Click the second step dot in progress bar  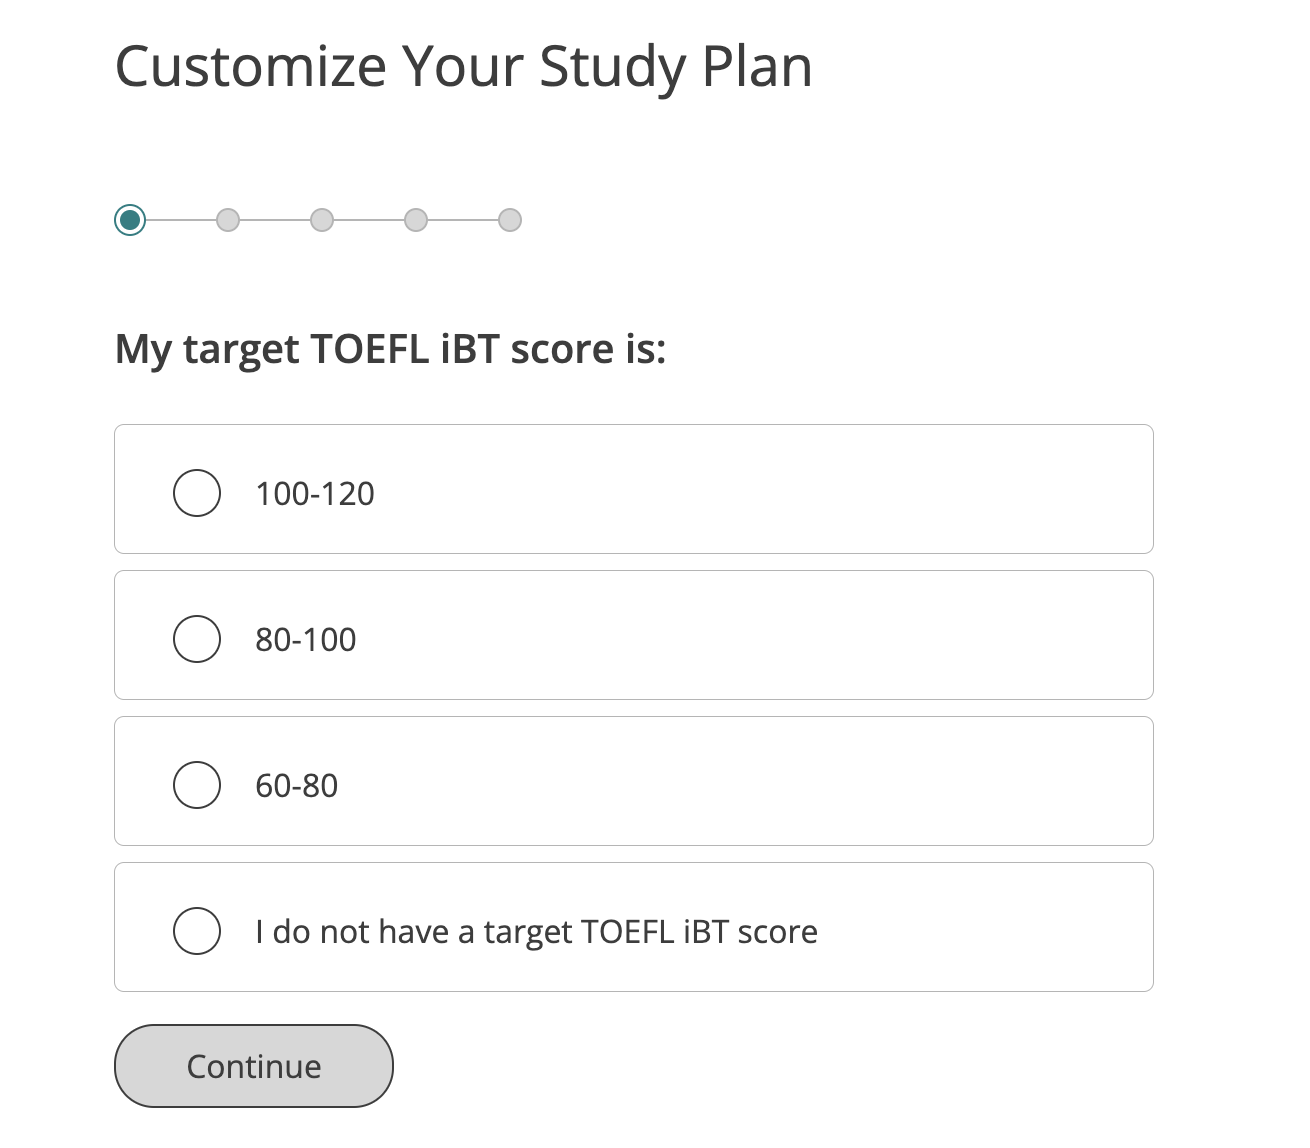[x=228, y=220]
